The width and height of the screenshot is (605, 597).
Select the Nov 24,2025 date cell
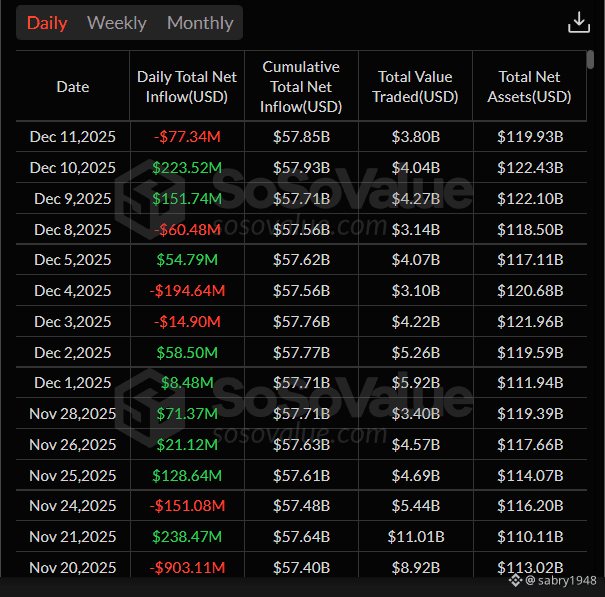point(73,506)
